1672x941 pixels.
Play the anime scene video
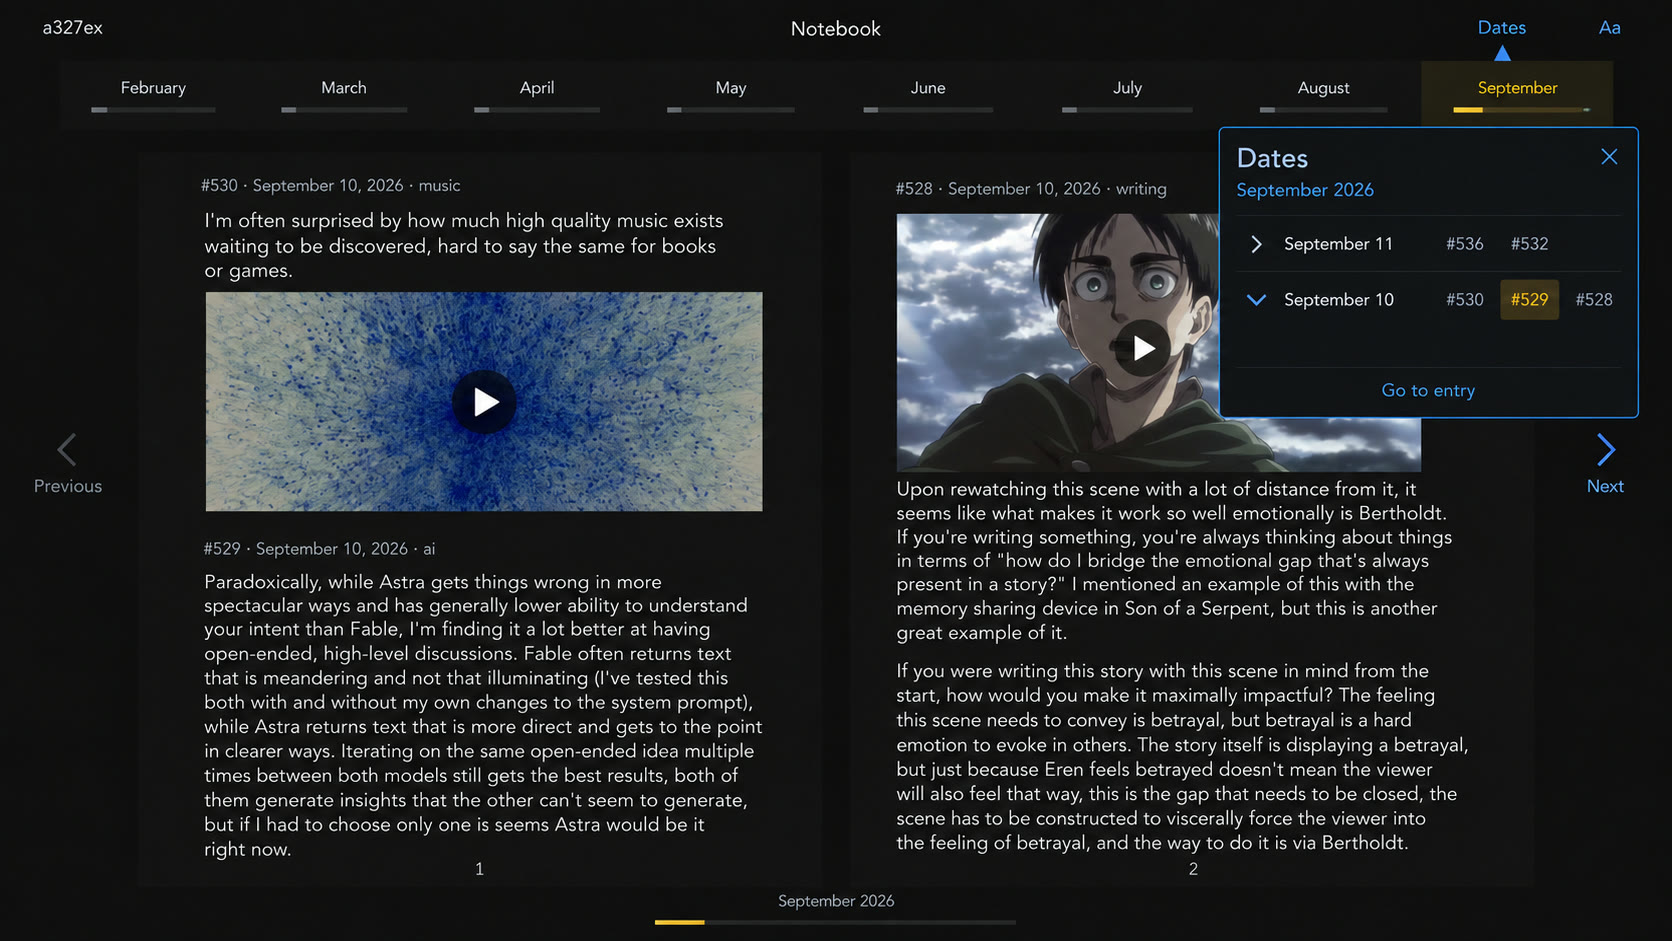tap(1143, 348)
